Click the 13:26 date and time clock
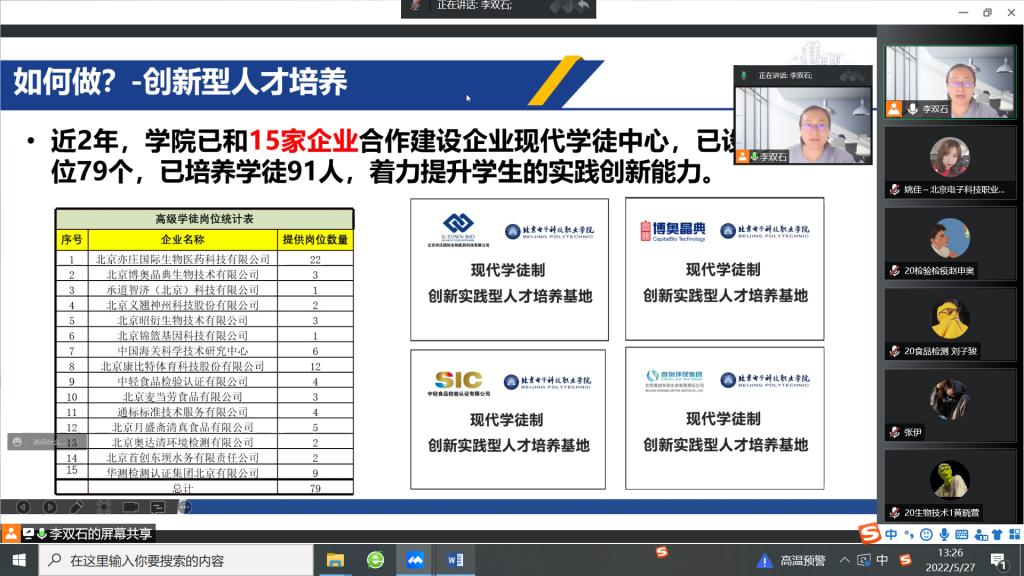This screenshot has height=576, width=1024. (951, 560)
